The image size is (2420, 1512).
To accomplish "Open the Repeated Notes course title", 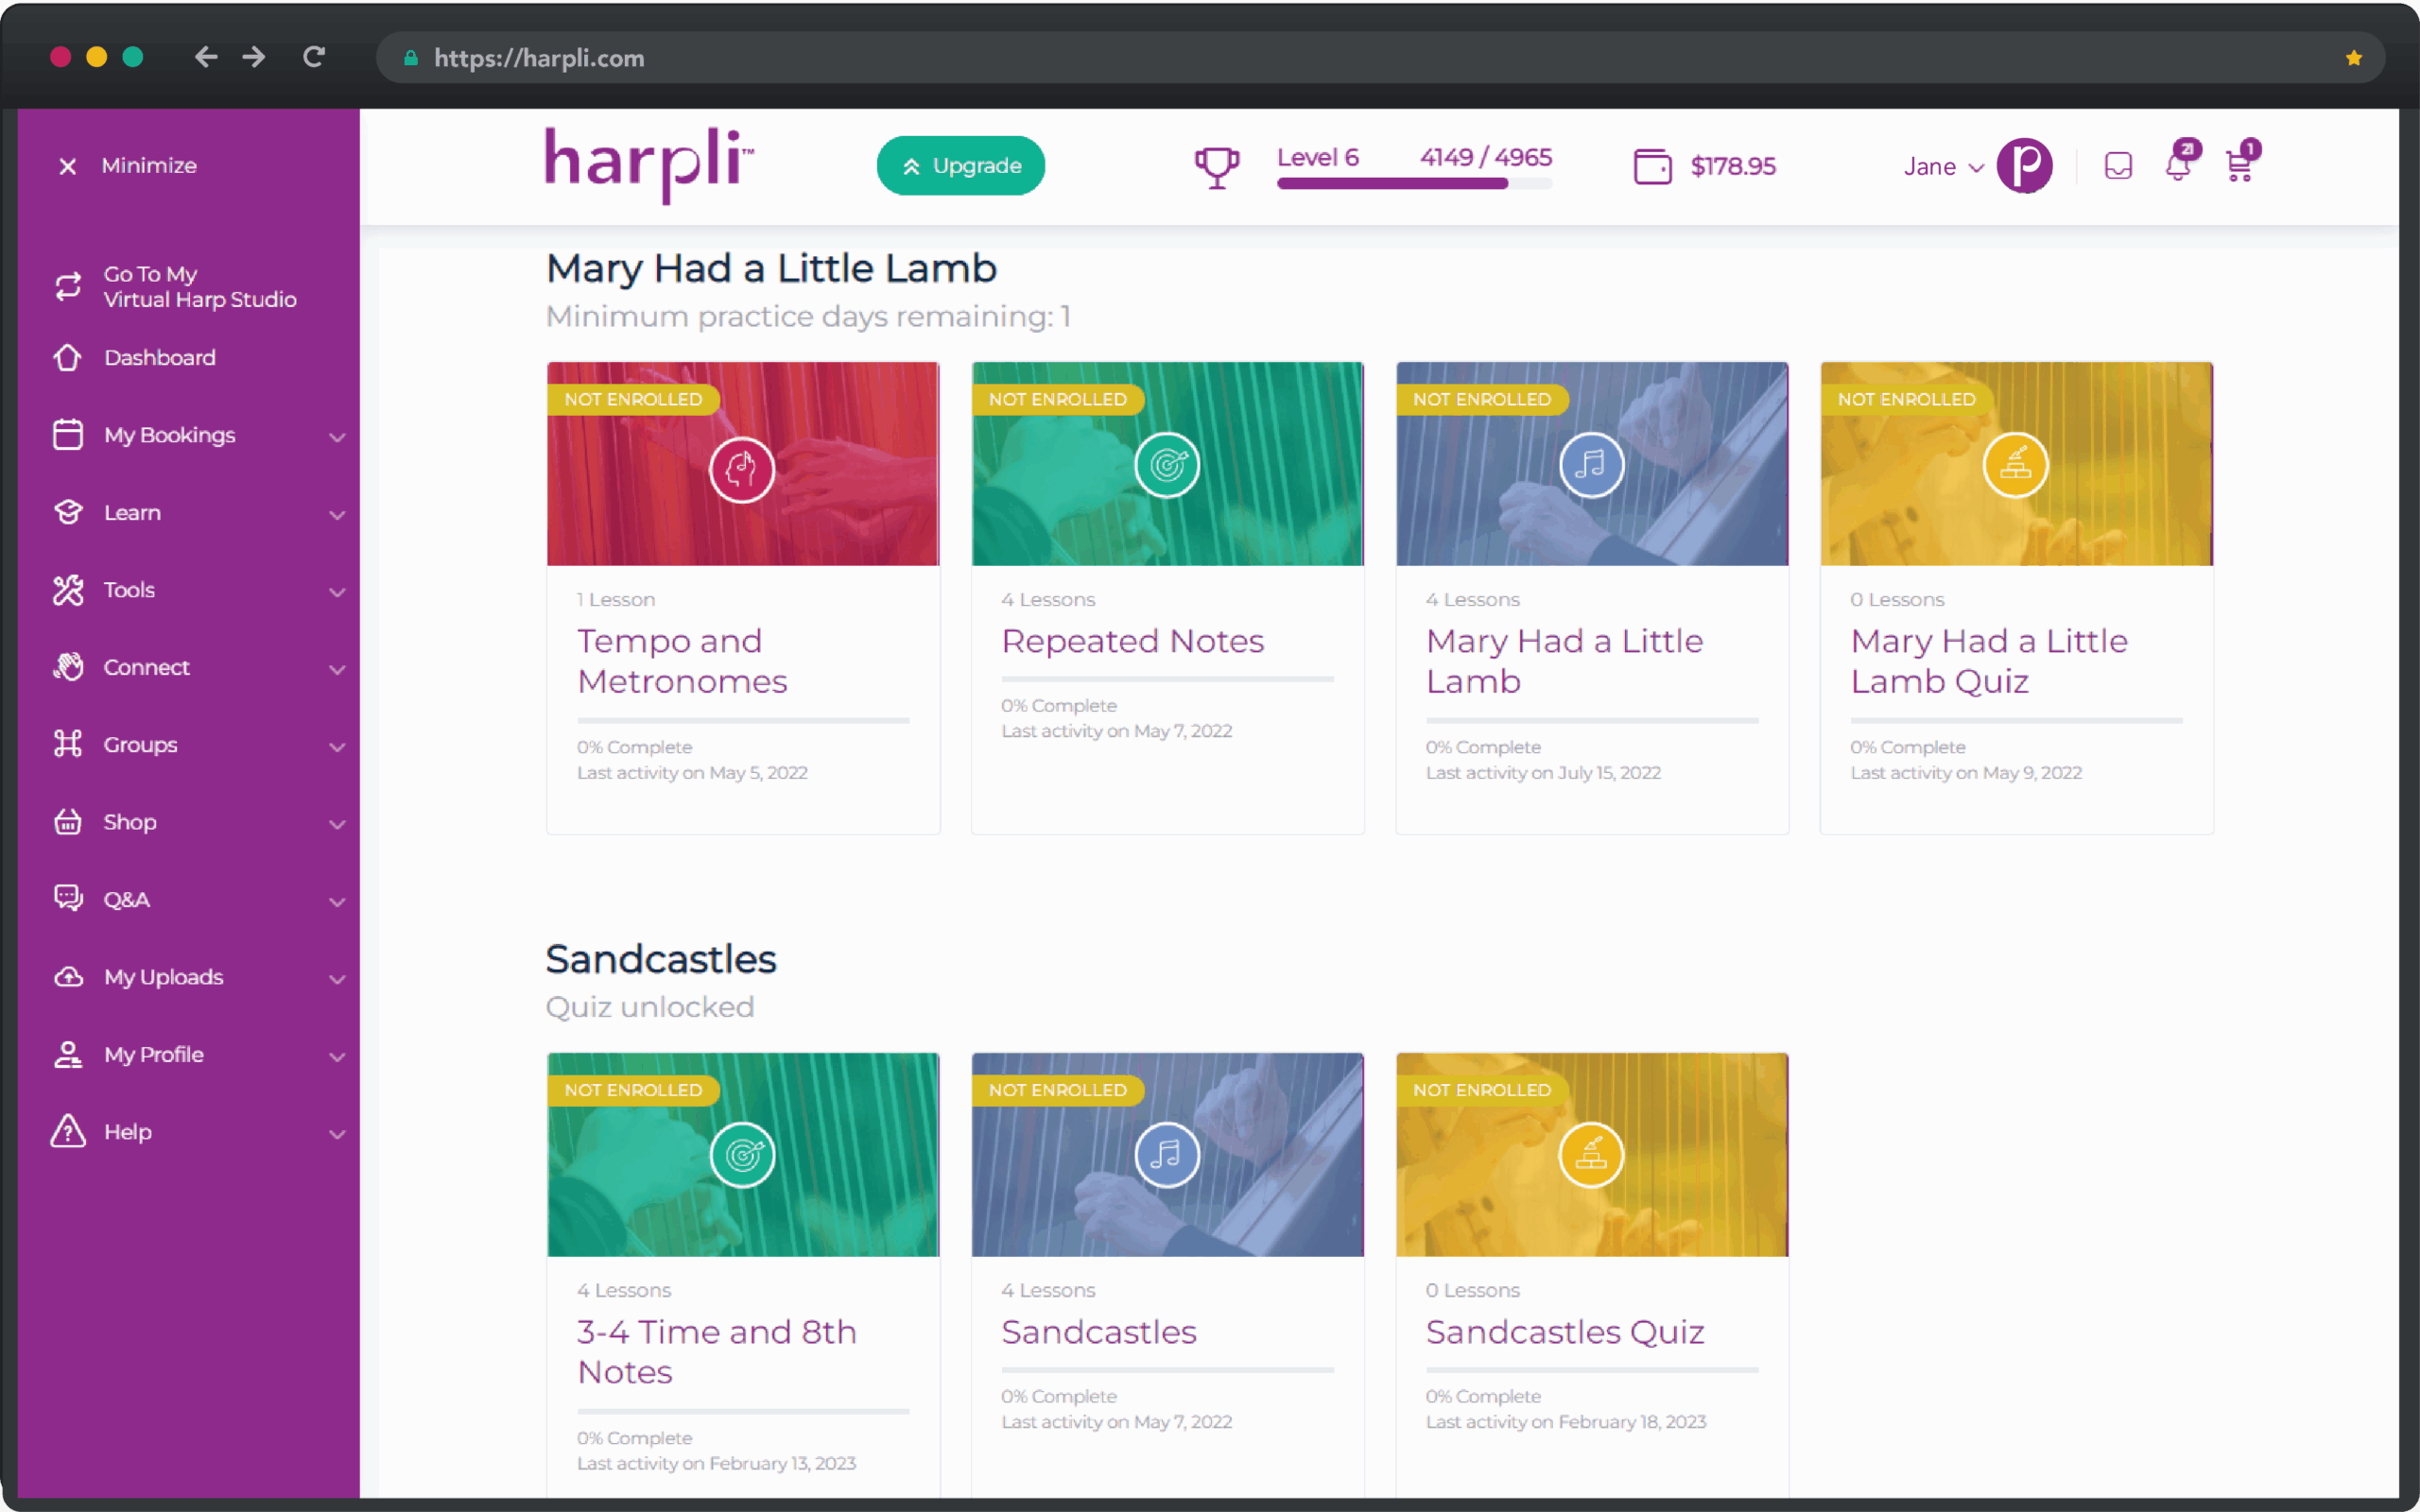I will [1133, 641].
